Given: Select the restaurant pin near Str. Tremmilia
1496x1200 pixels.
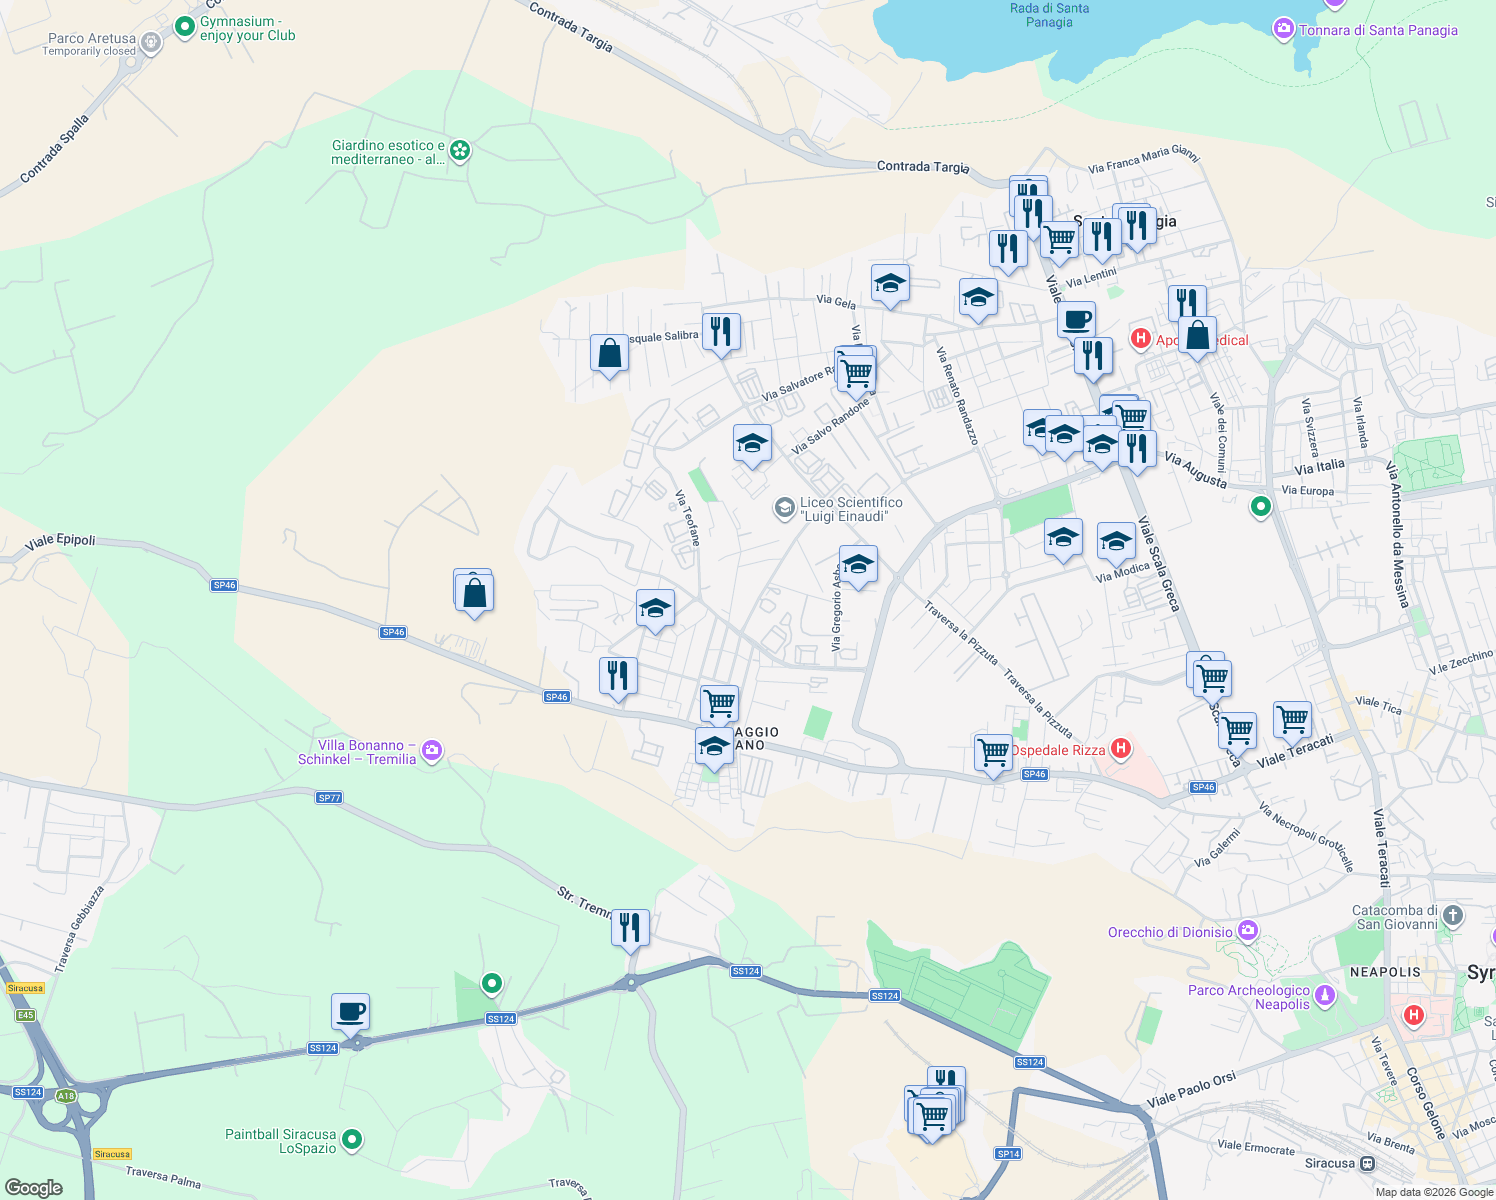Looking at the screenshot, I should coord(631,927).
